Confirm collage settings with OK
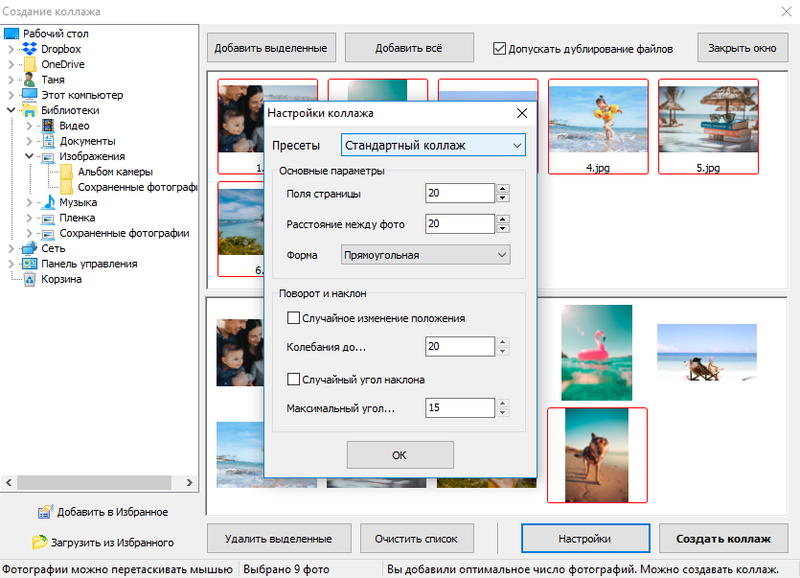 [400, 455]
